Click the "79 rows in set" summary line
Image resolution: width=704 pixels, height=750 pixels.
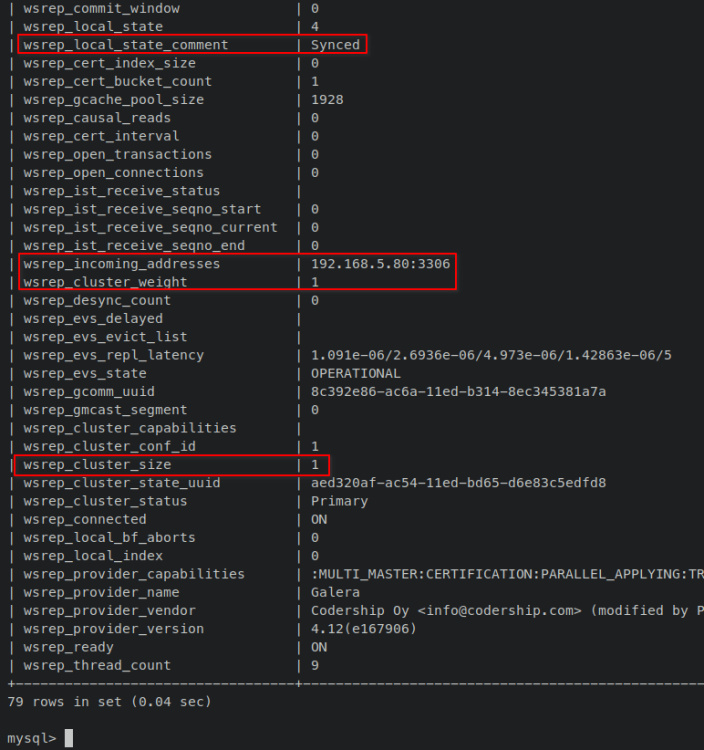click(x=109, y=702)
